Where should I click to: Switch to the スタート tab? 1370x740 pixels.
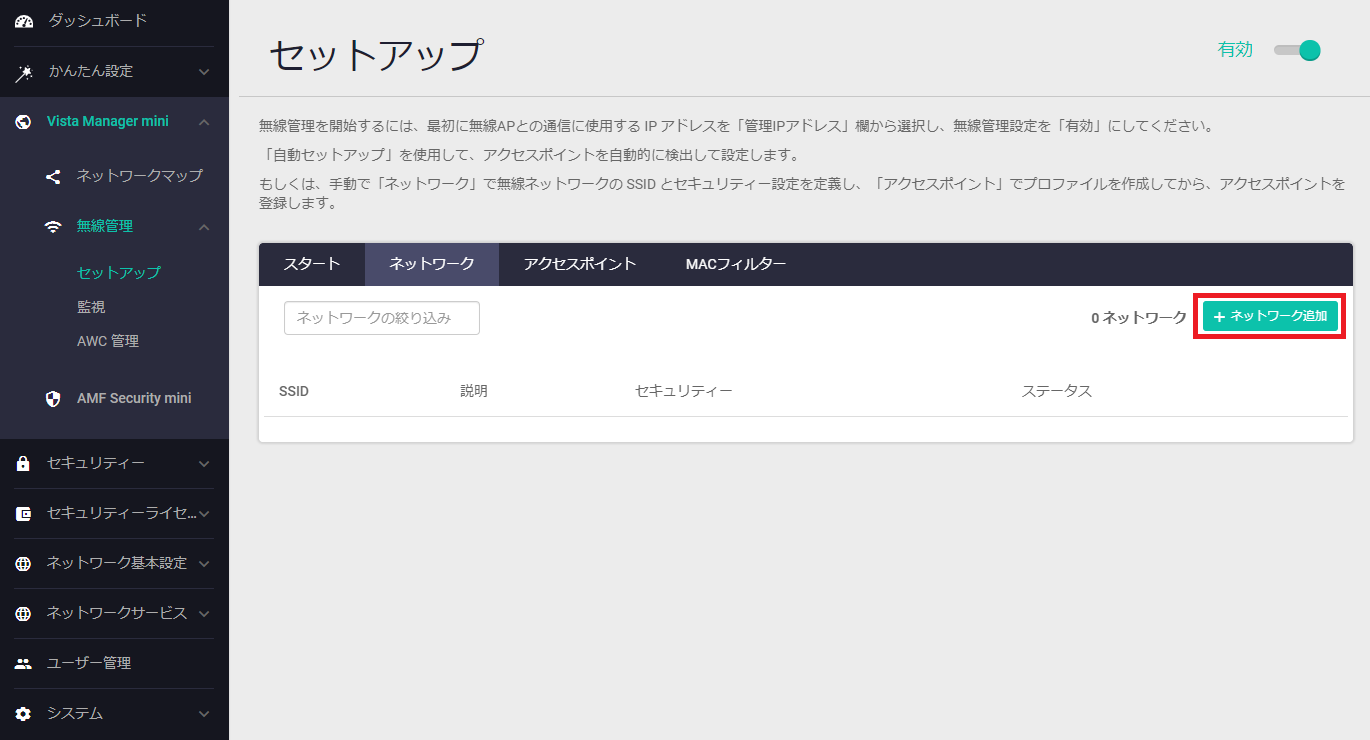pyautogui.click(x=312, y=264)
